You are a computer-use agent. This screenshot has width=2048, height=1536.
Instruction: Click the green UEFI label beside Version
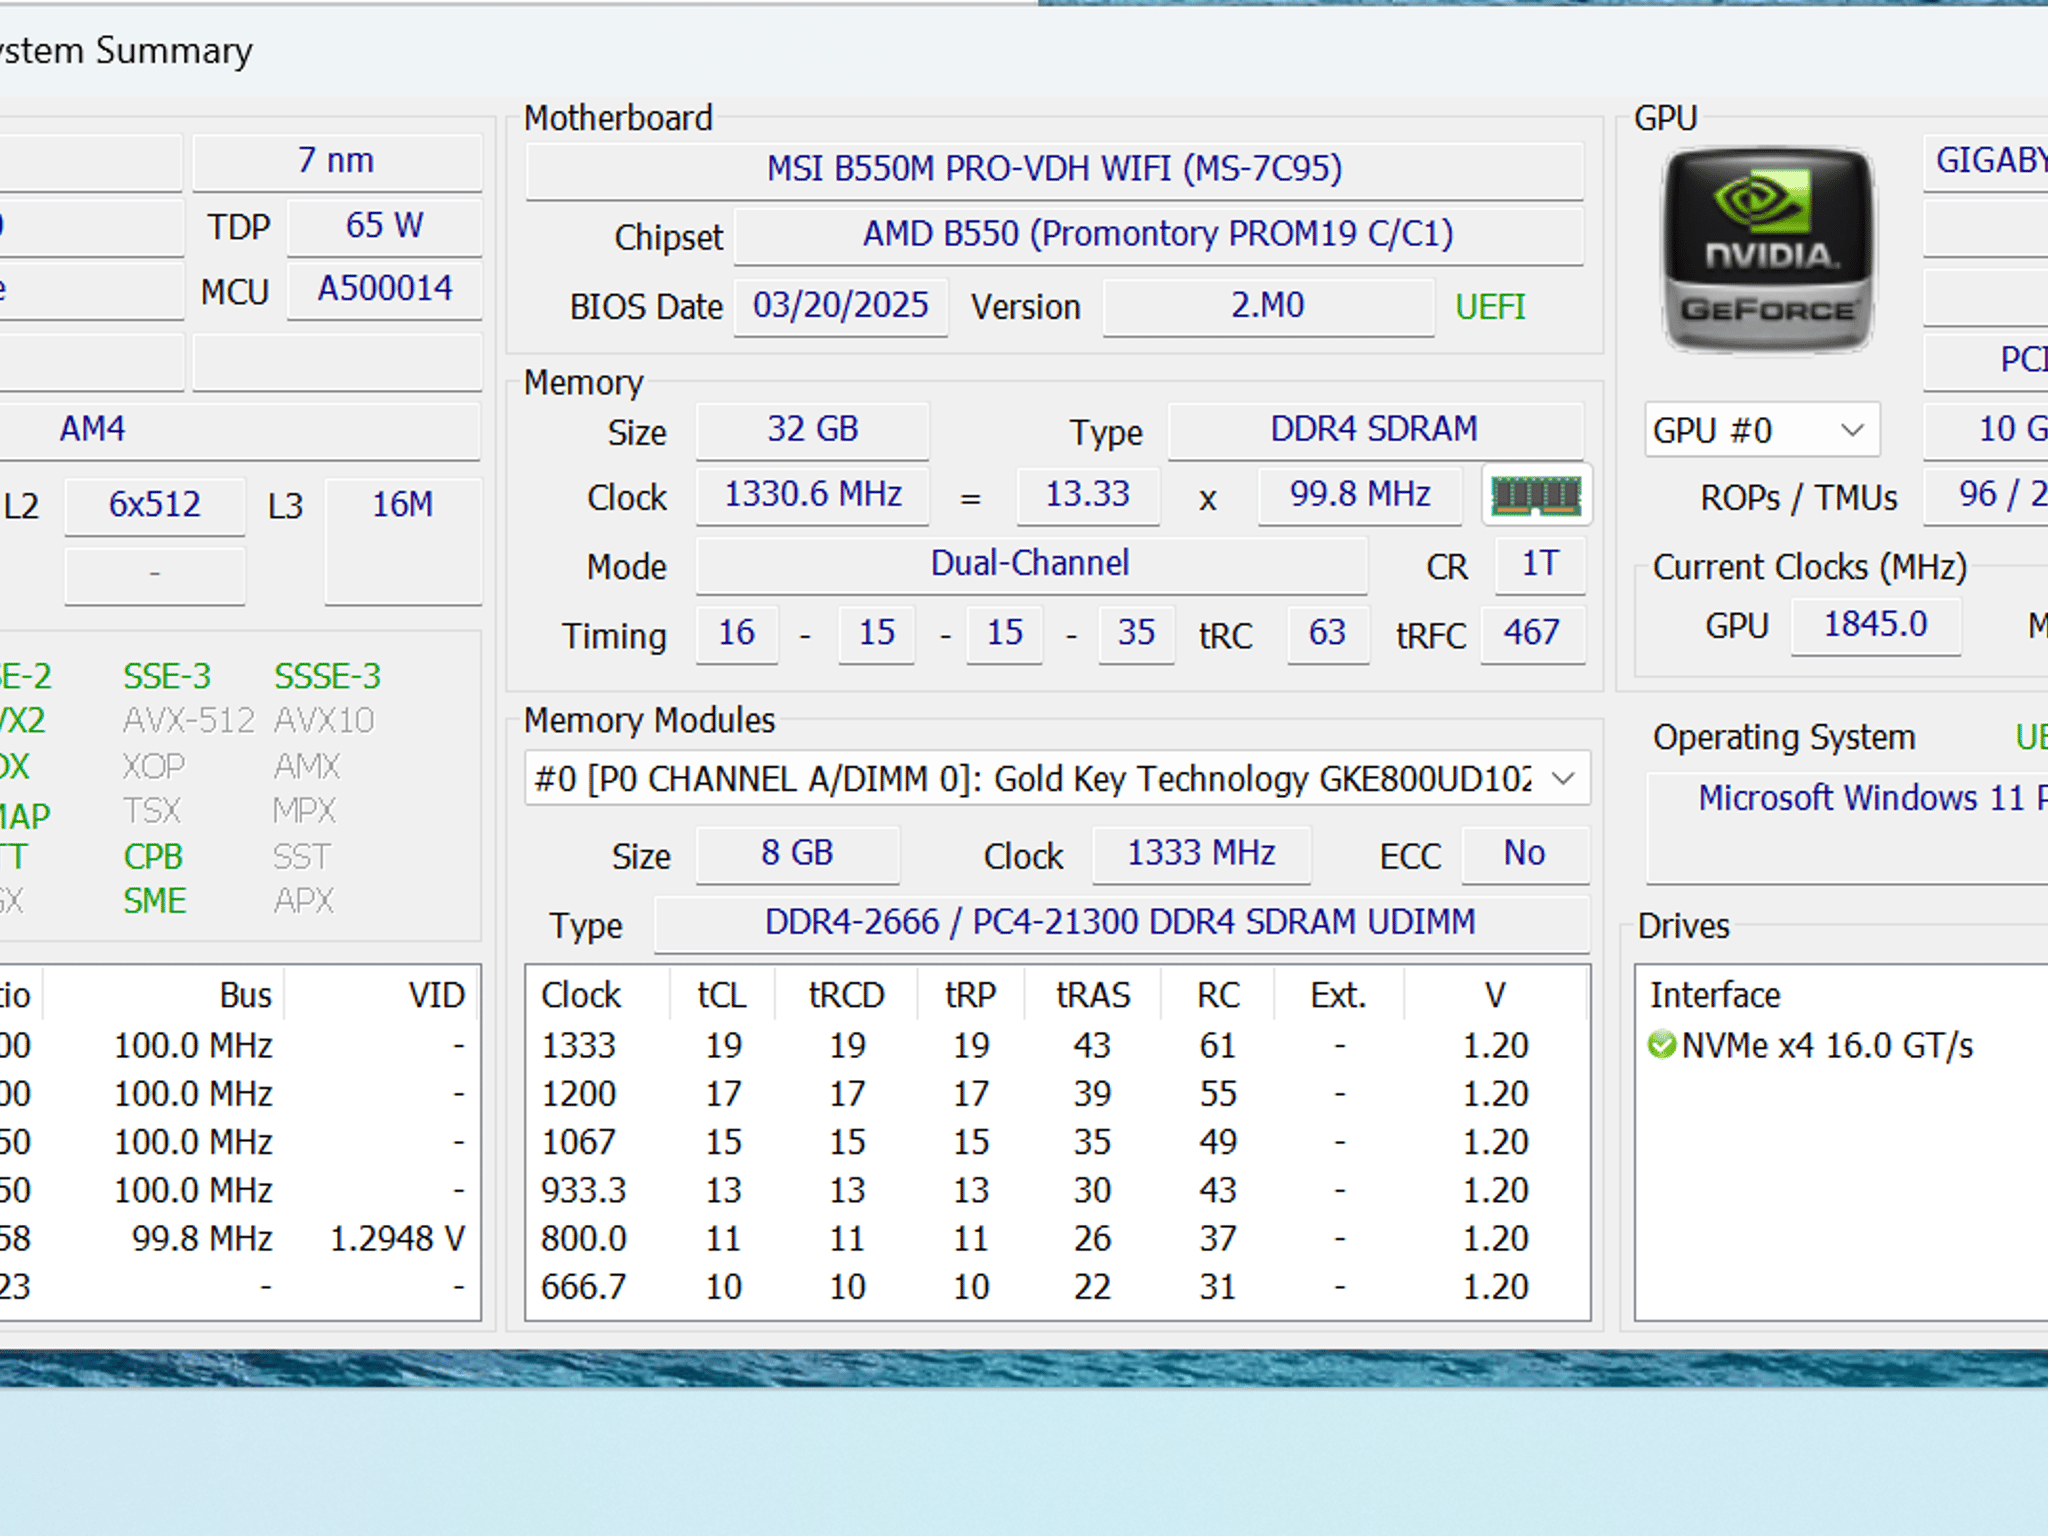point(1490,307)
